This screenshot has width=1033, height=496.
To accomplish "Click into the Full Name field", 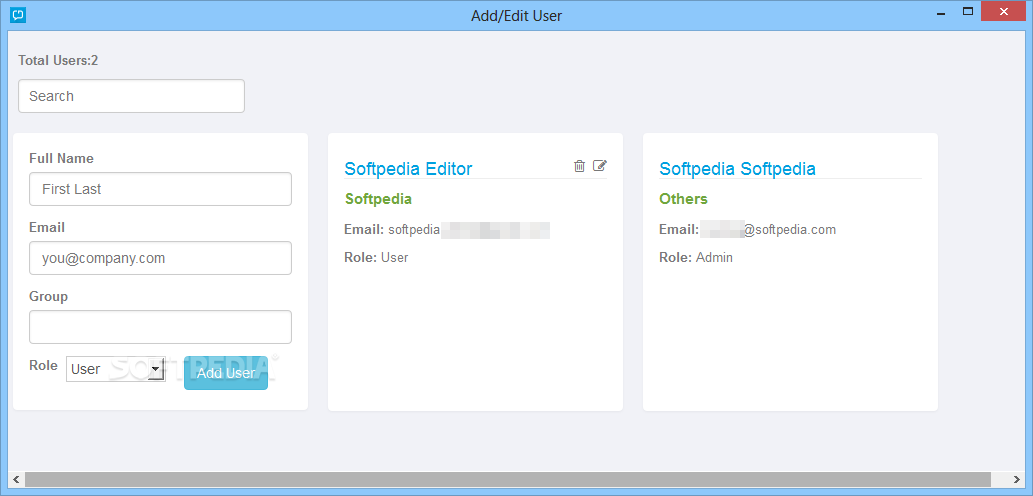I will click(x=160, y=189).
